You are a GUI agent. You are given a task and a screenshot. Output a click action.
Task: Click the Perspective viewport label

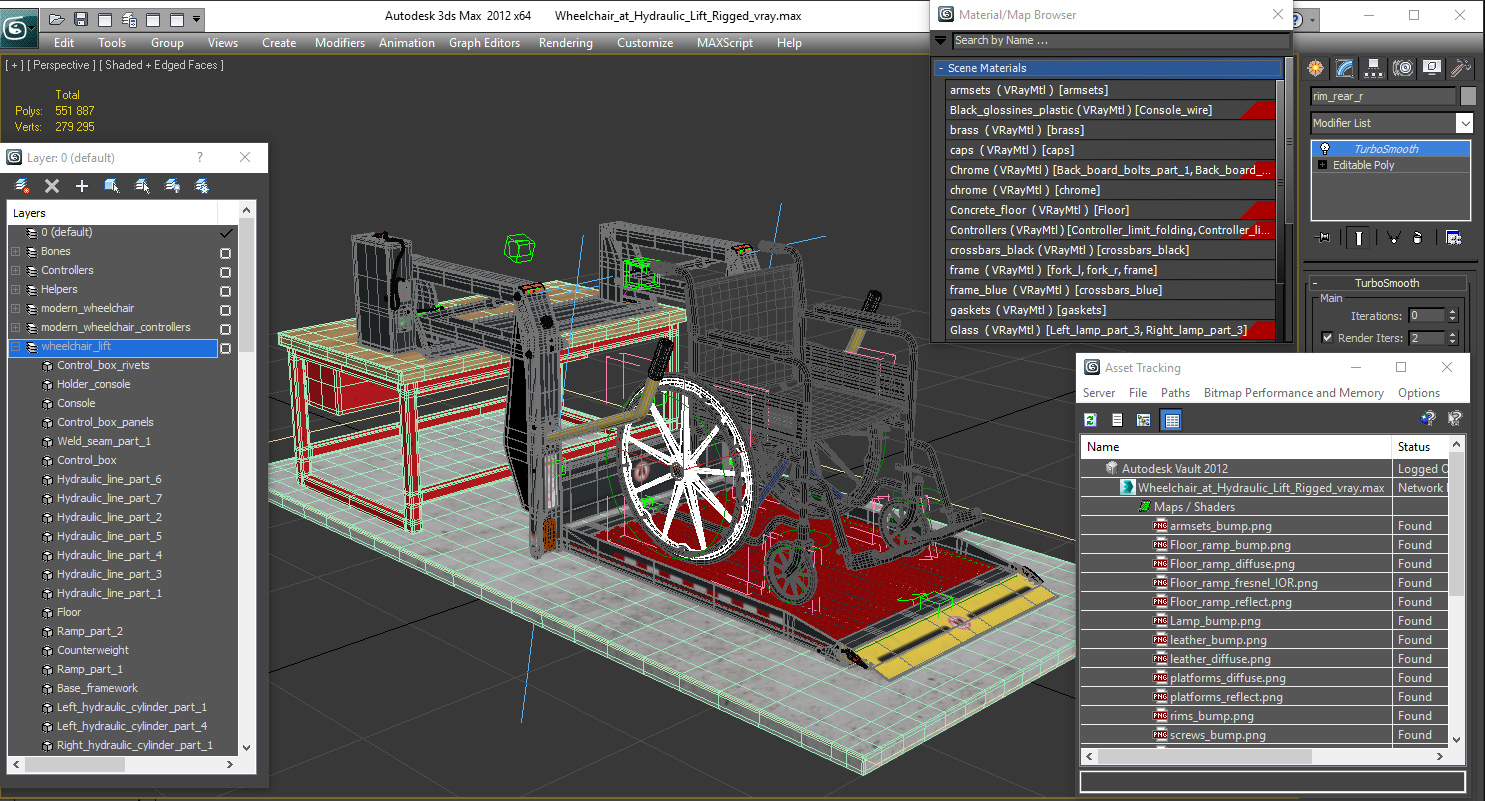click(62, 65)
